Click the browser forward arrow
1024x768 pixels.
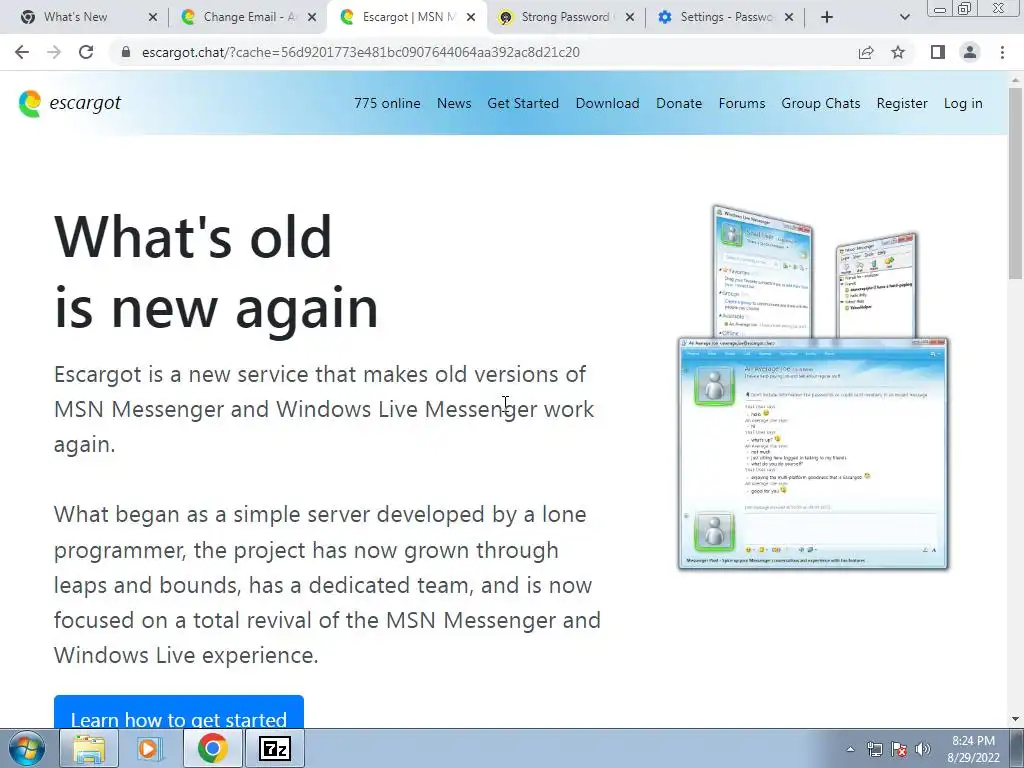click(54, 52)
